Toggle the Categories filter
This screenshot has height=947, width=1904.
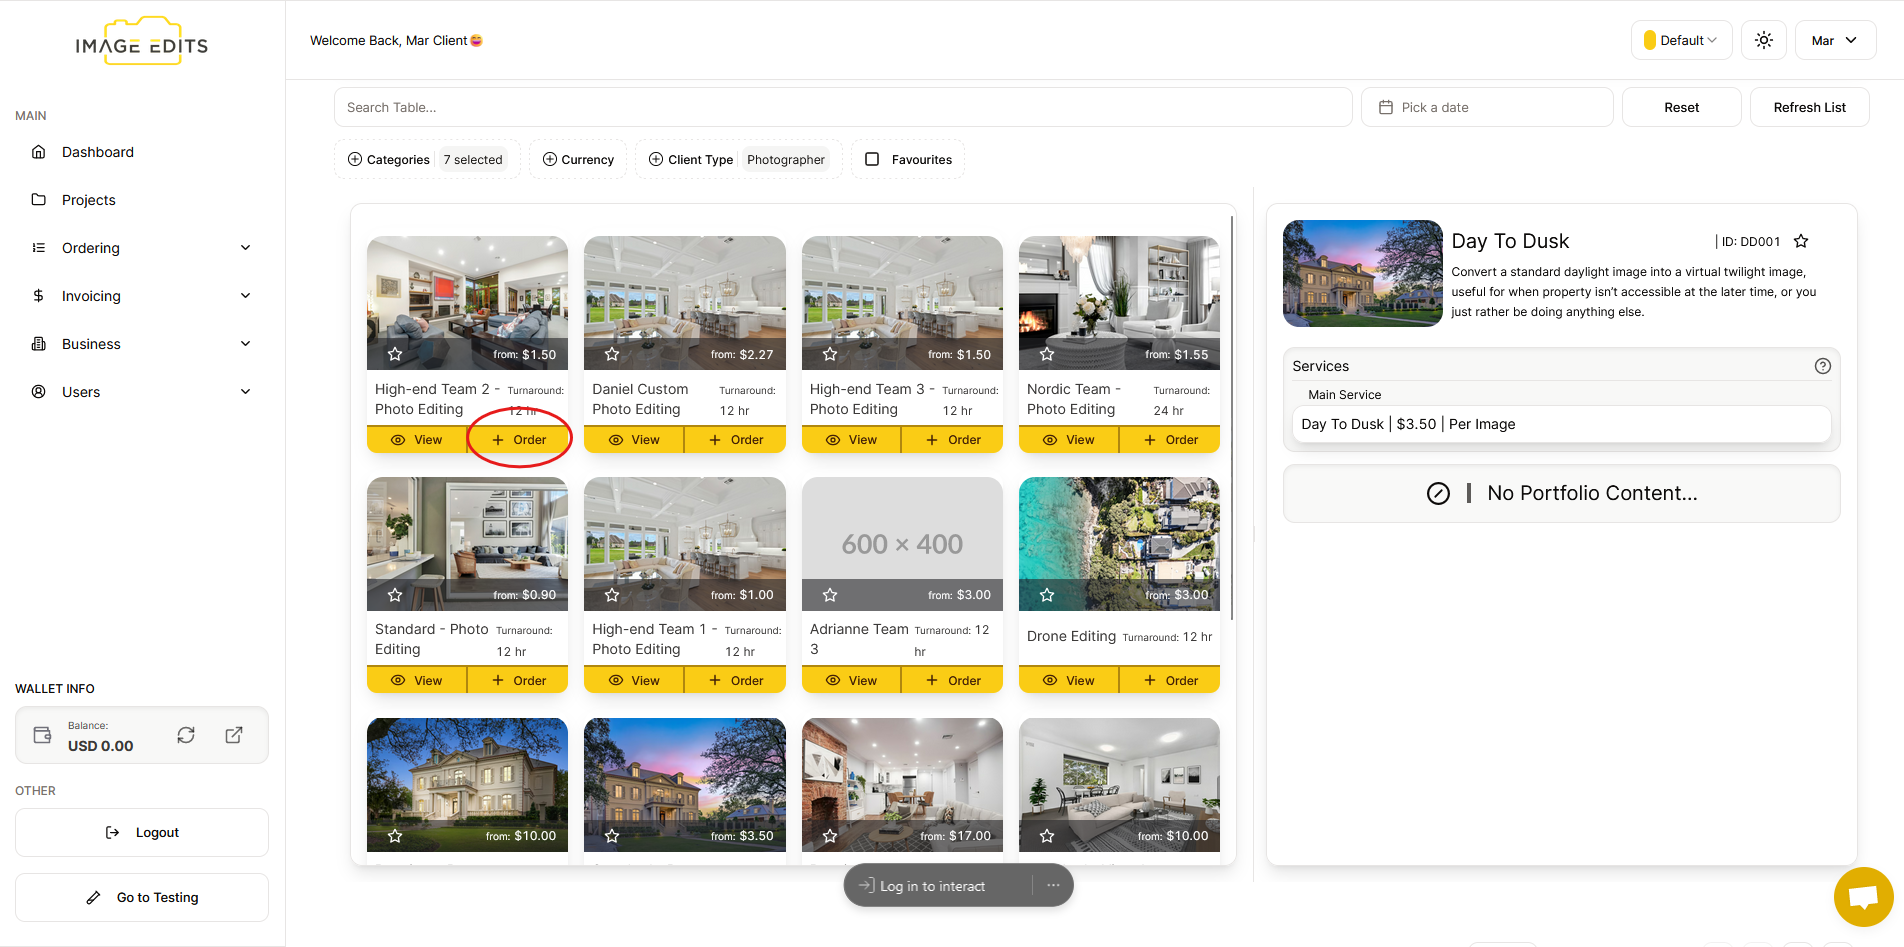pos(389,159)
